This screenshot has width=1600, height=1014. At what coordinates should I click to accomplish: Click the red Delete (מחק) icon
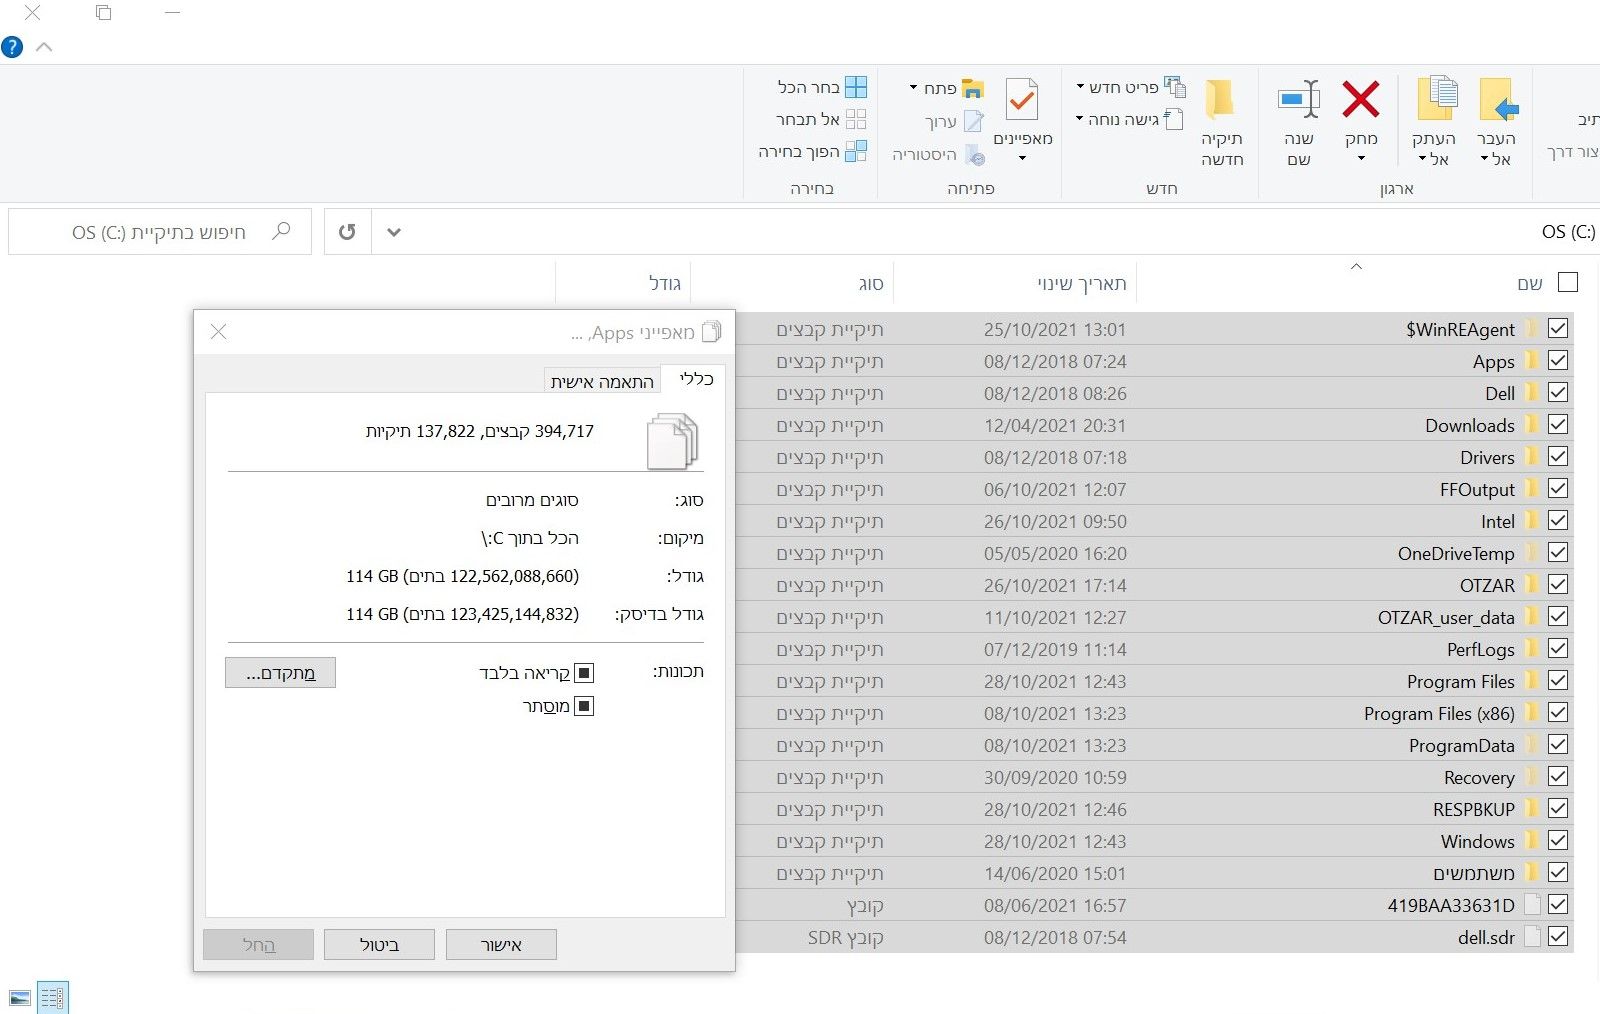[x=1361, y=99]
